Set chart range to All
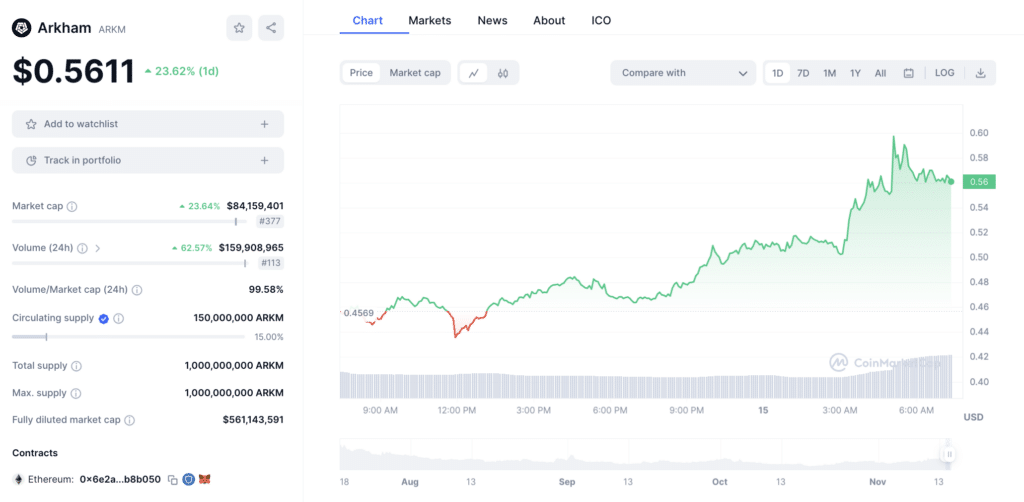 point(880,73)
